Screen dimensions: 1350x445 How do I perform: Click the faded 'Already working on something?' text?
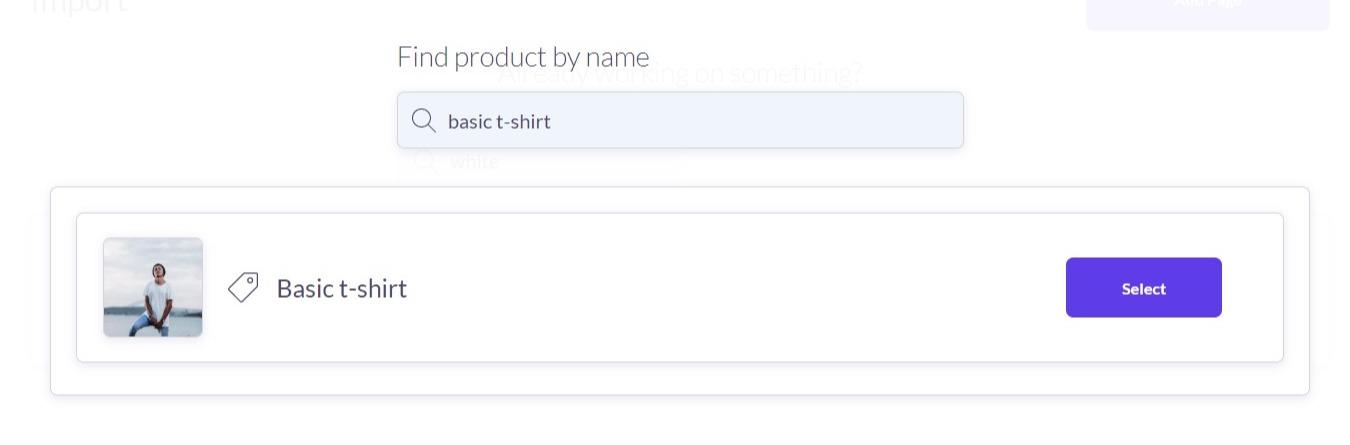(x=680, y=74)
